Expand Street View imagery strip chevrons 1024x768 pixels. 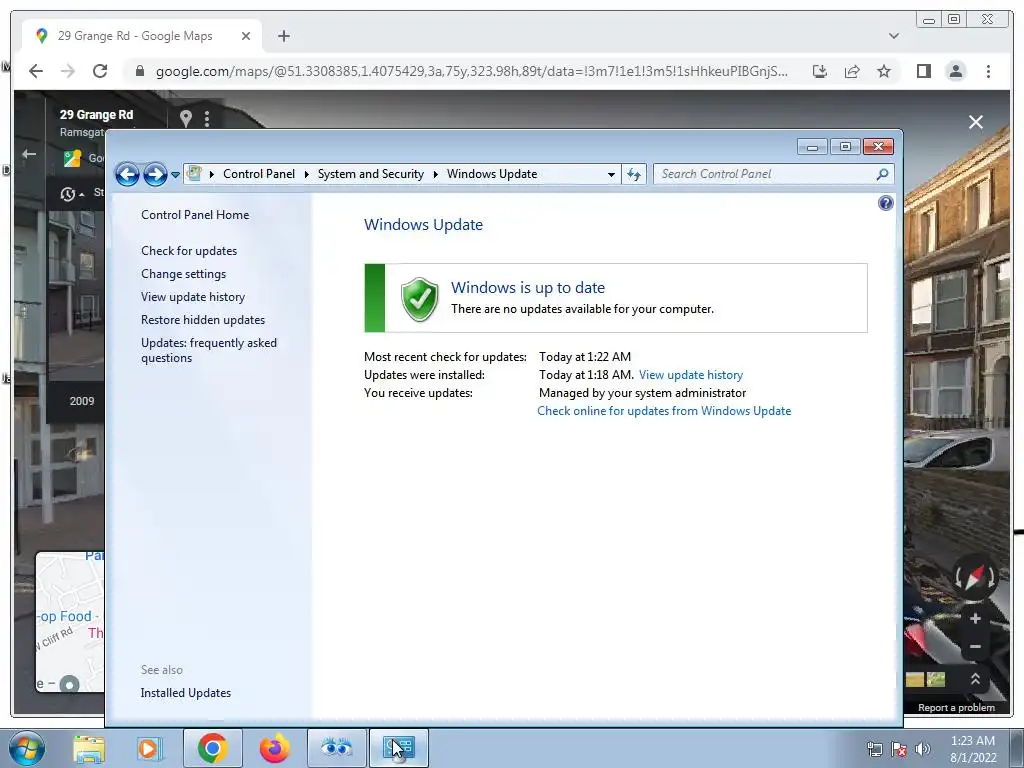click(975, 679)
